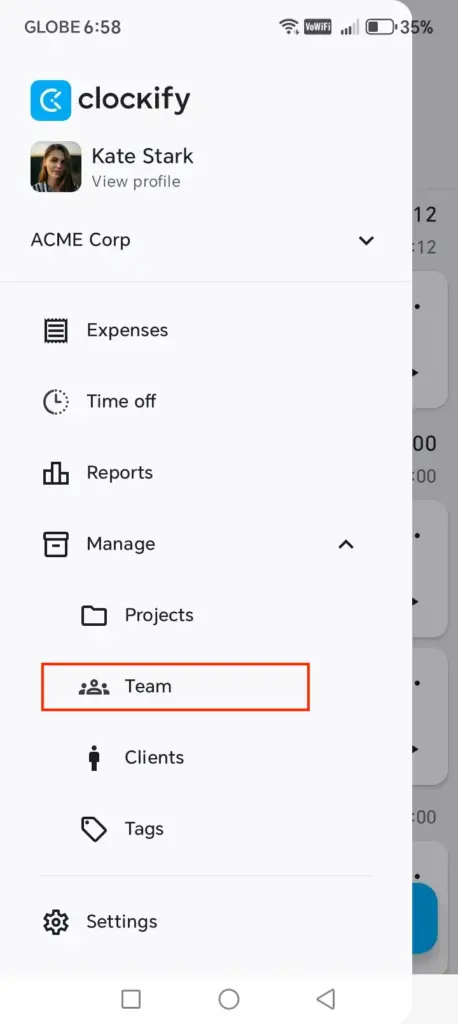Expand the ACME Corp workspace dropdown
The height and width of the screenshot is (1024, 458).
click(367, 240)
